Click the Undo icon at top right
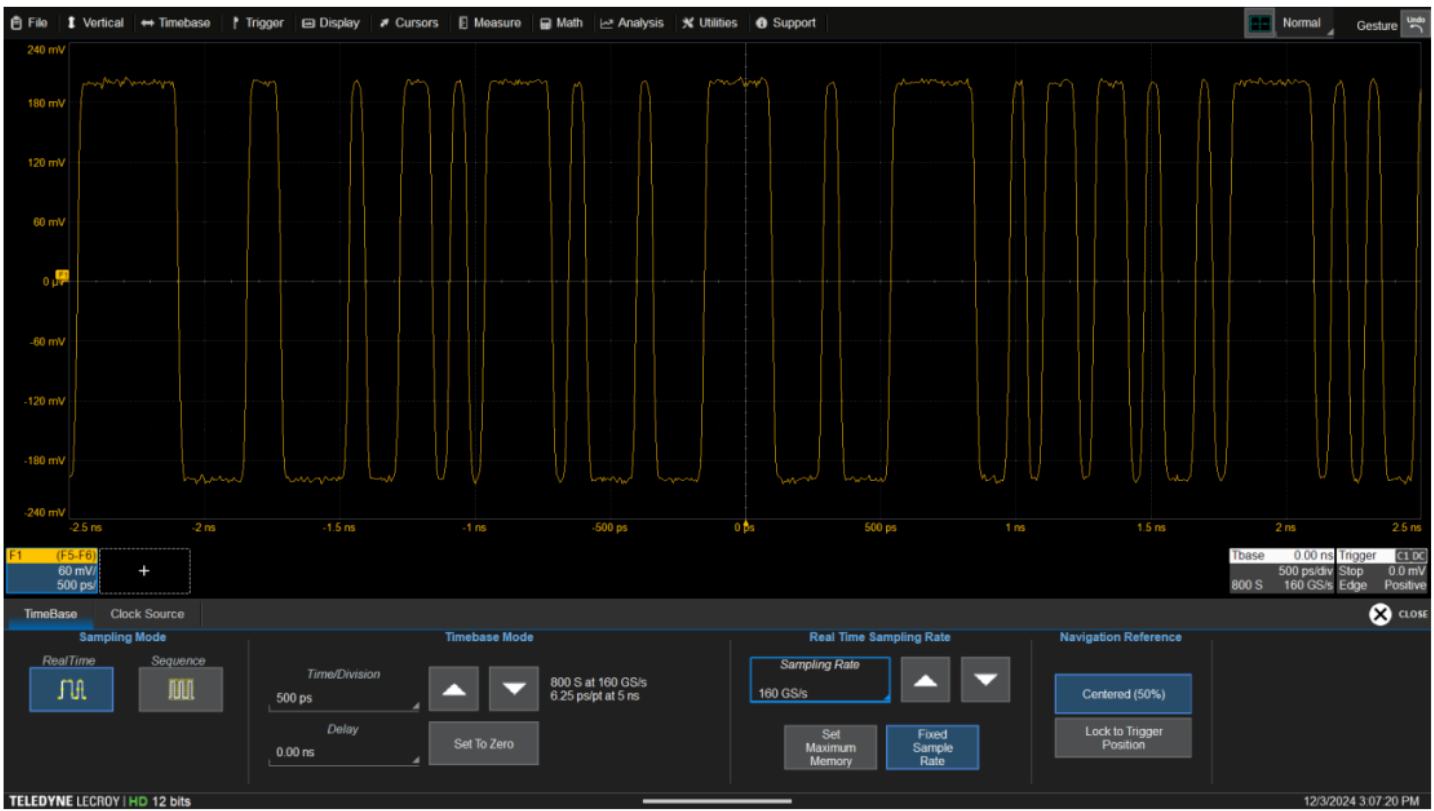The width and height of the screenshot is (1434, 811). [x=1415, y=24]
